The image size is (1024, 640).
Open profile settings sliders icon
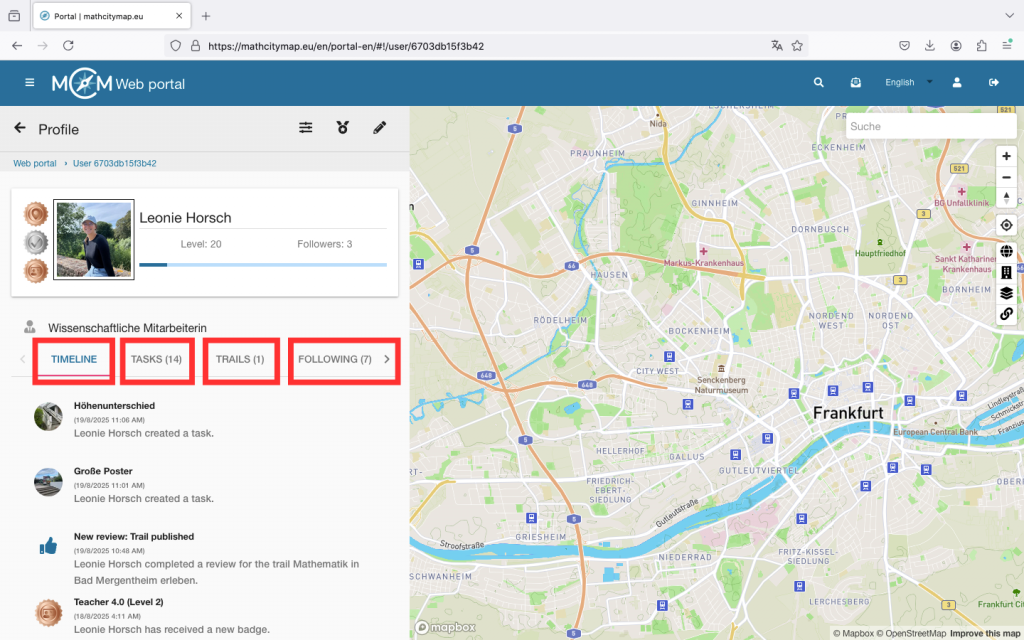pos(306,128)
